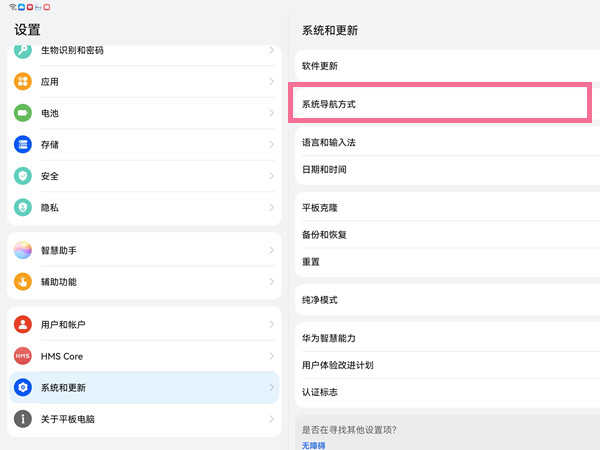Expand the 电池 row chevron

pos(271,113)
